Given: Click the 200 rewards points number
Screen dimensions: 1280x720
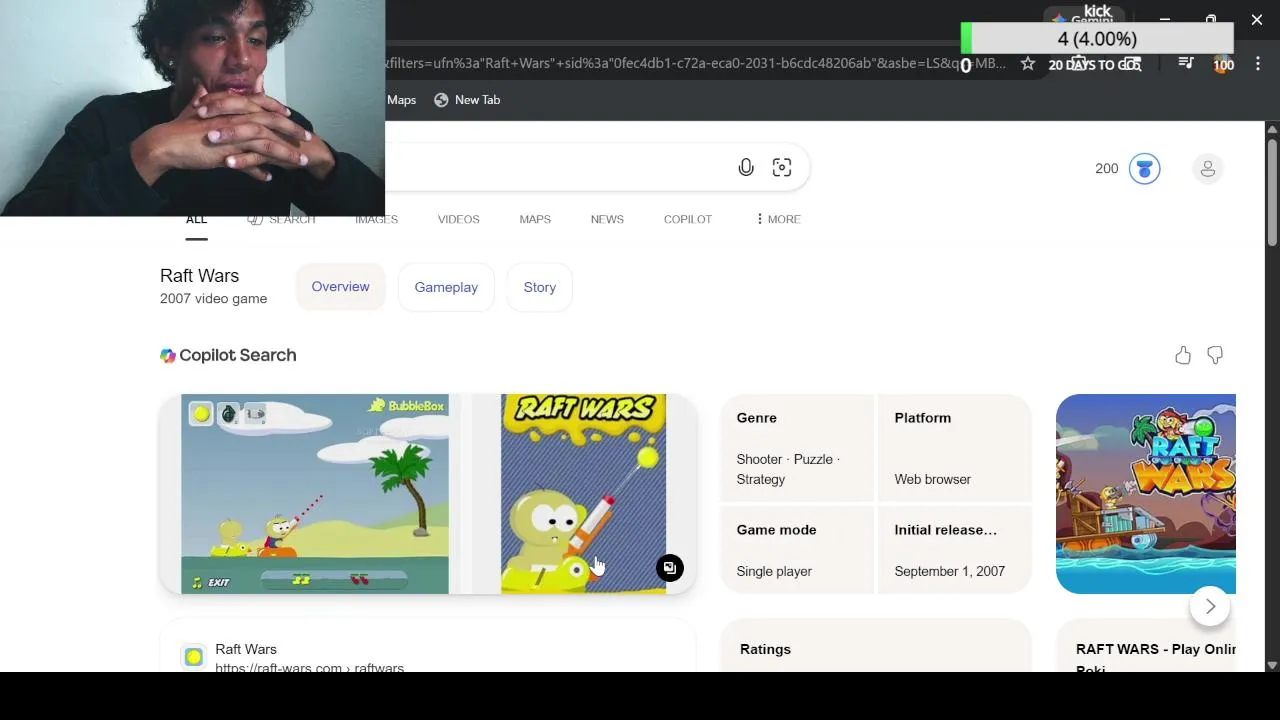Looking at the screenshot, I should (1107, 169).
